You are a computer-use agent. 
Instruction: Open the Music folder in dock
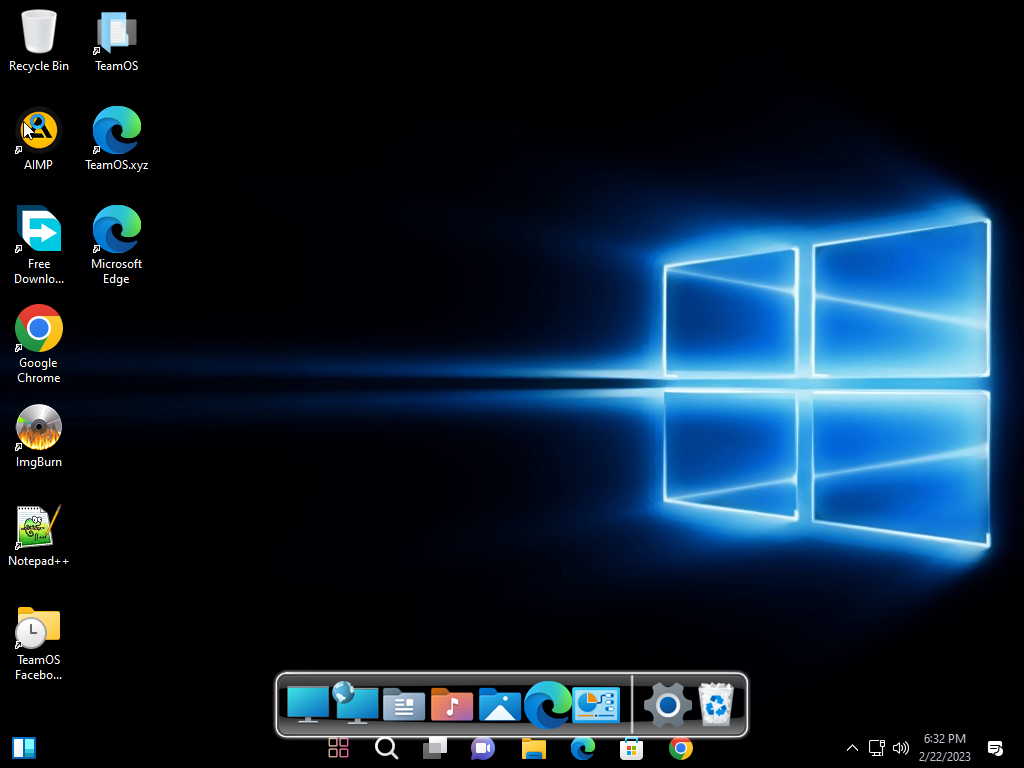(x=452, y=705)
